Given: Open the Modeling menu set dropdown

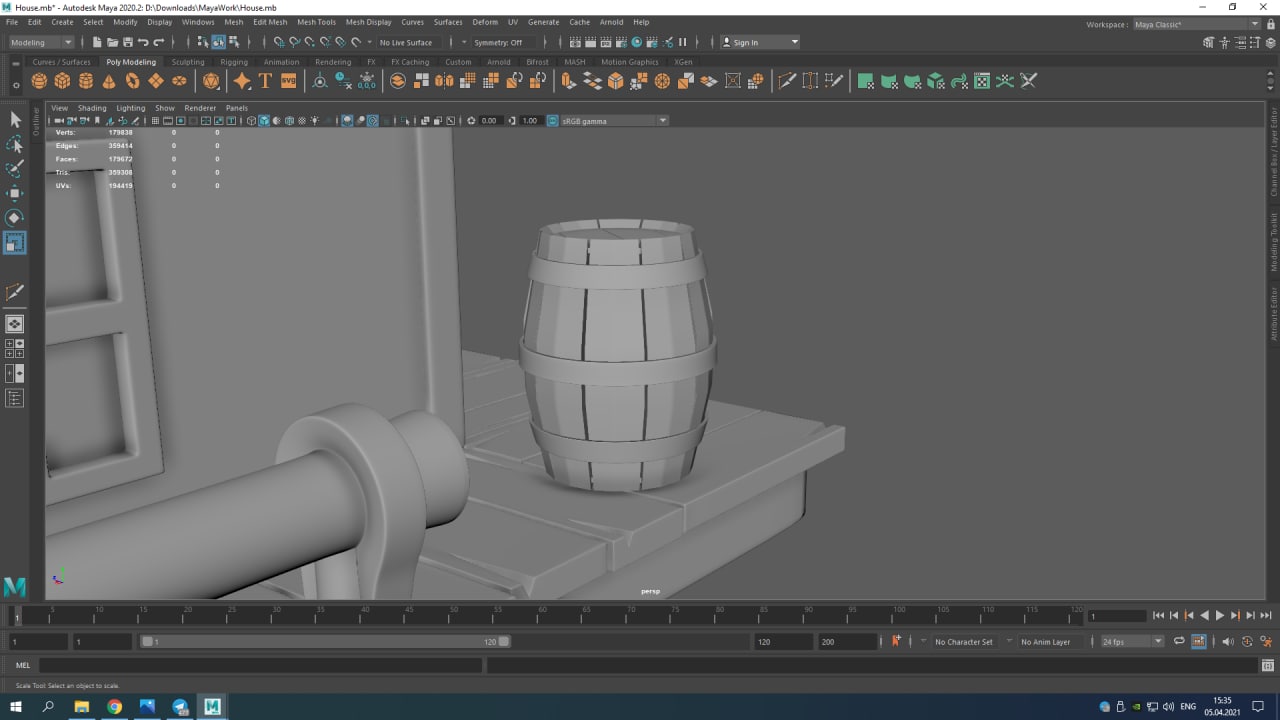Looking at the screenshot, I should (x=41, y=42).
